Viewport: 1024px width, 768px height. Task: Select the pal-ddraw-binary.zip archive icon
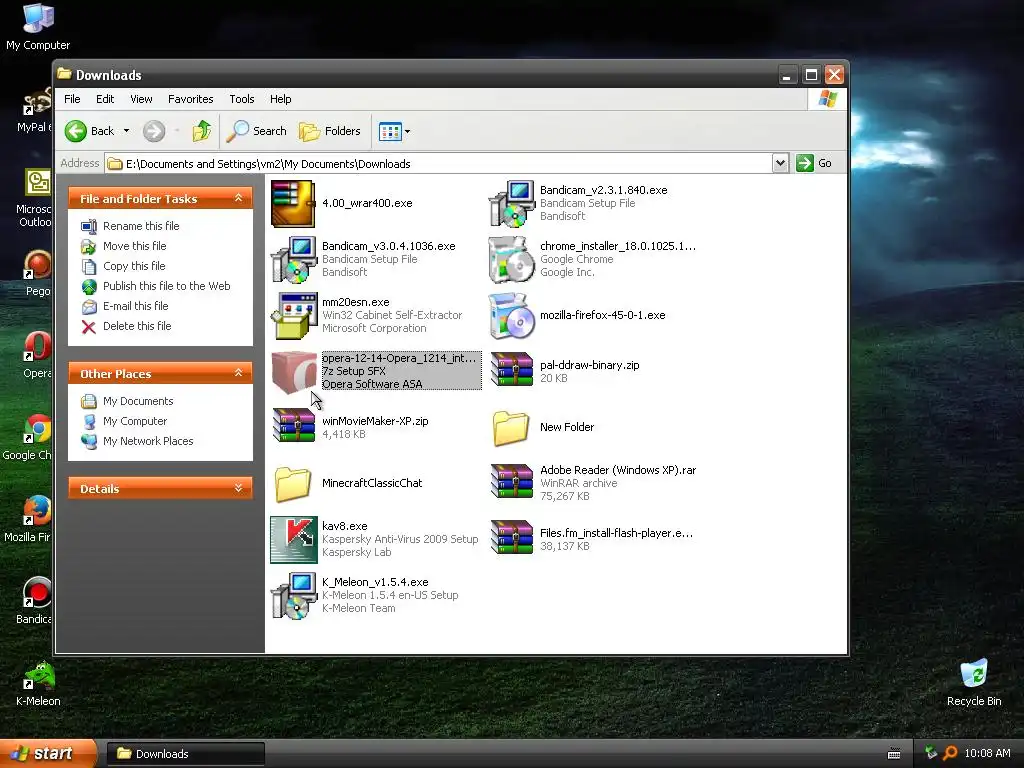pos(511,370)
